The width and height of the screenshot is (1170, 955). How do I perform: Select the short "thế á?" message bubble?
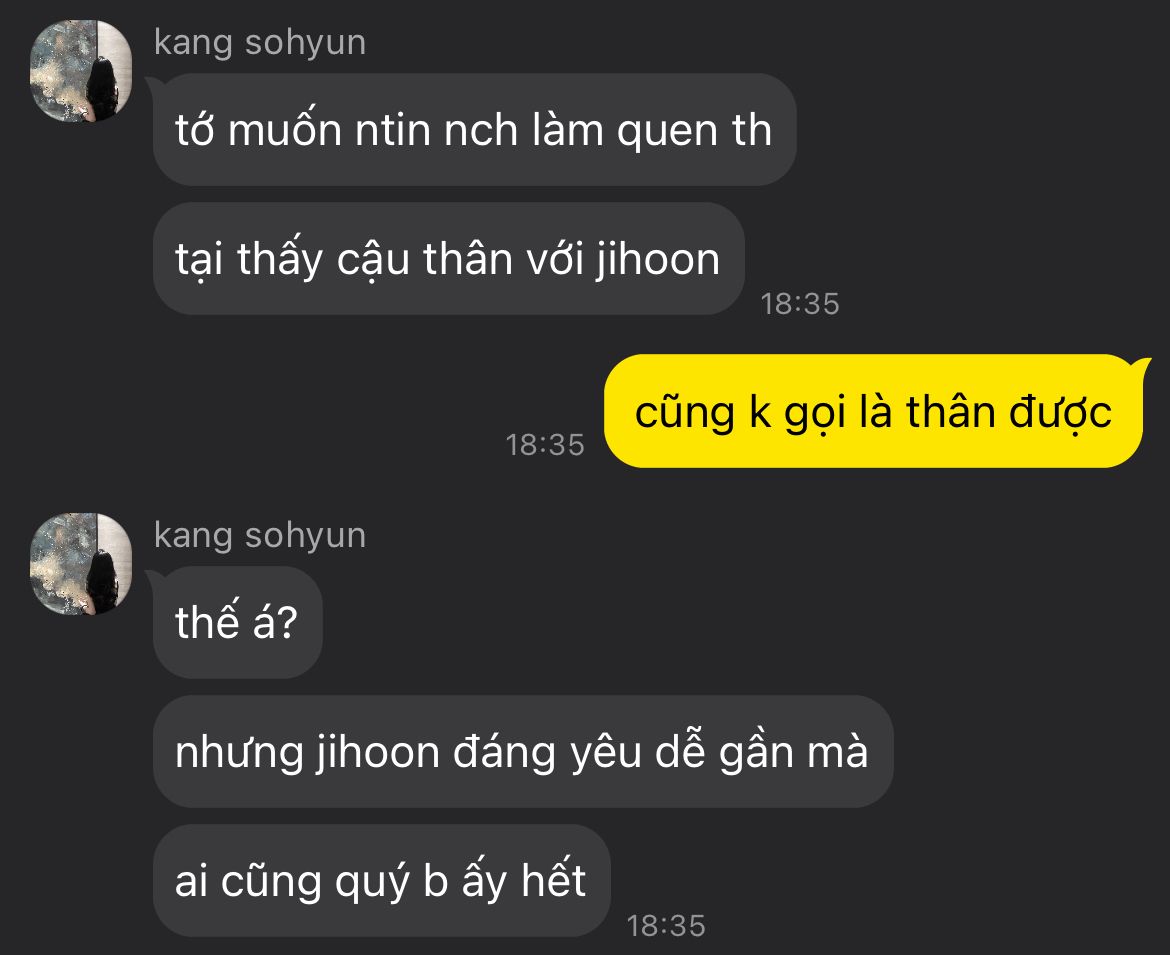click(237, 622)
